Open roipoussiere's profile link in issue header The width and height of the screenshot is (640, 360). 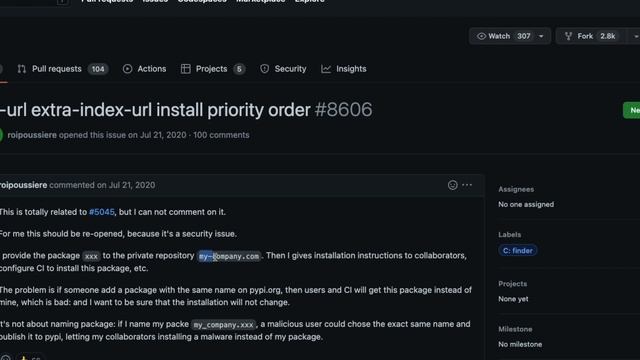point(32,135)
